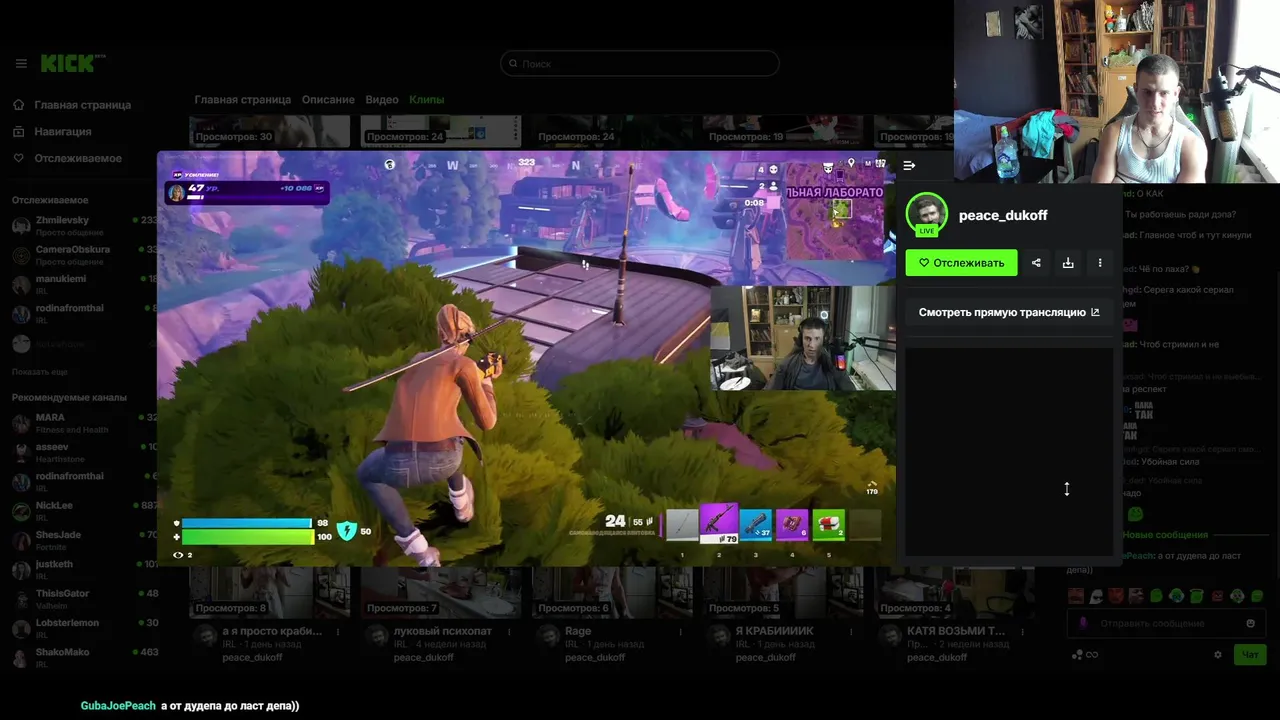
Task: Switch to the Клипы channel tab
Action: [x=426, y=100]
